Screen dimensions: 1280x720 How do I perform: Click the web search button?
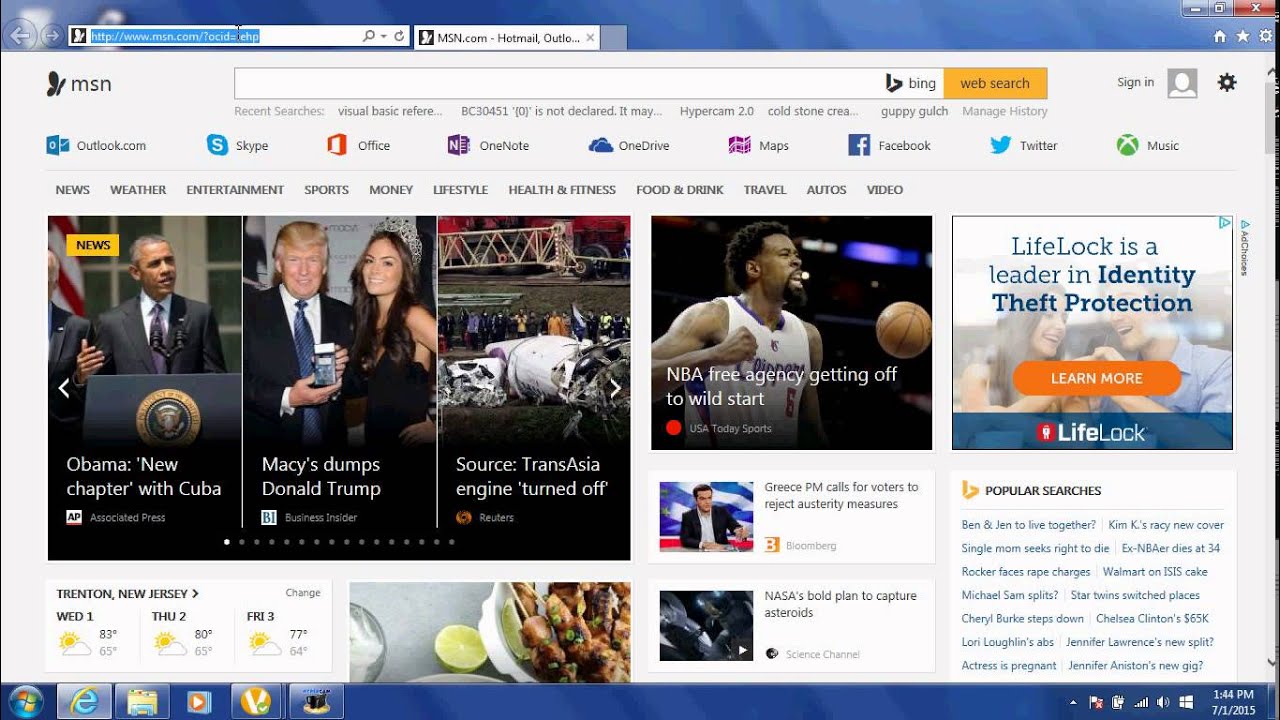[995, 83]
